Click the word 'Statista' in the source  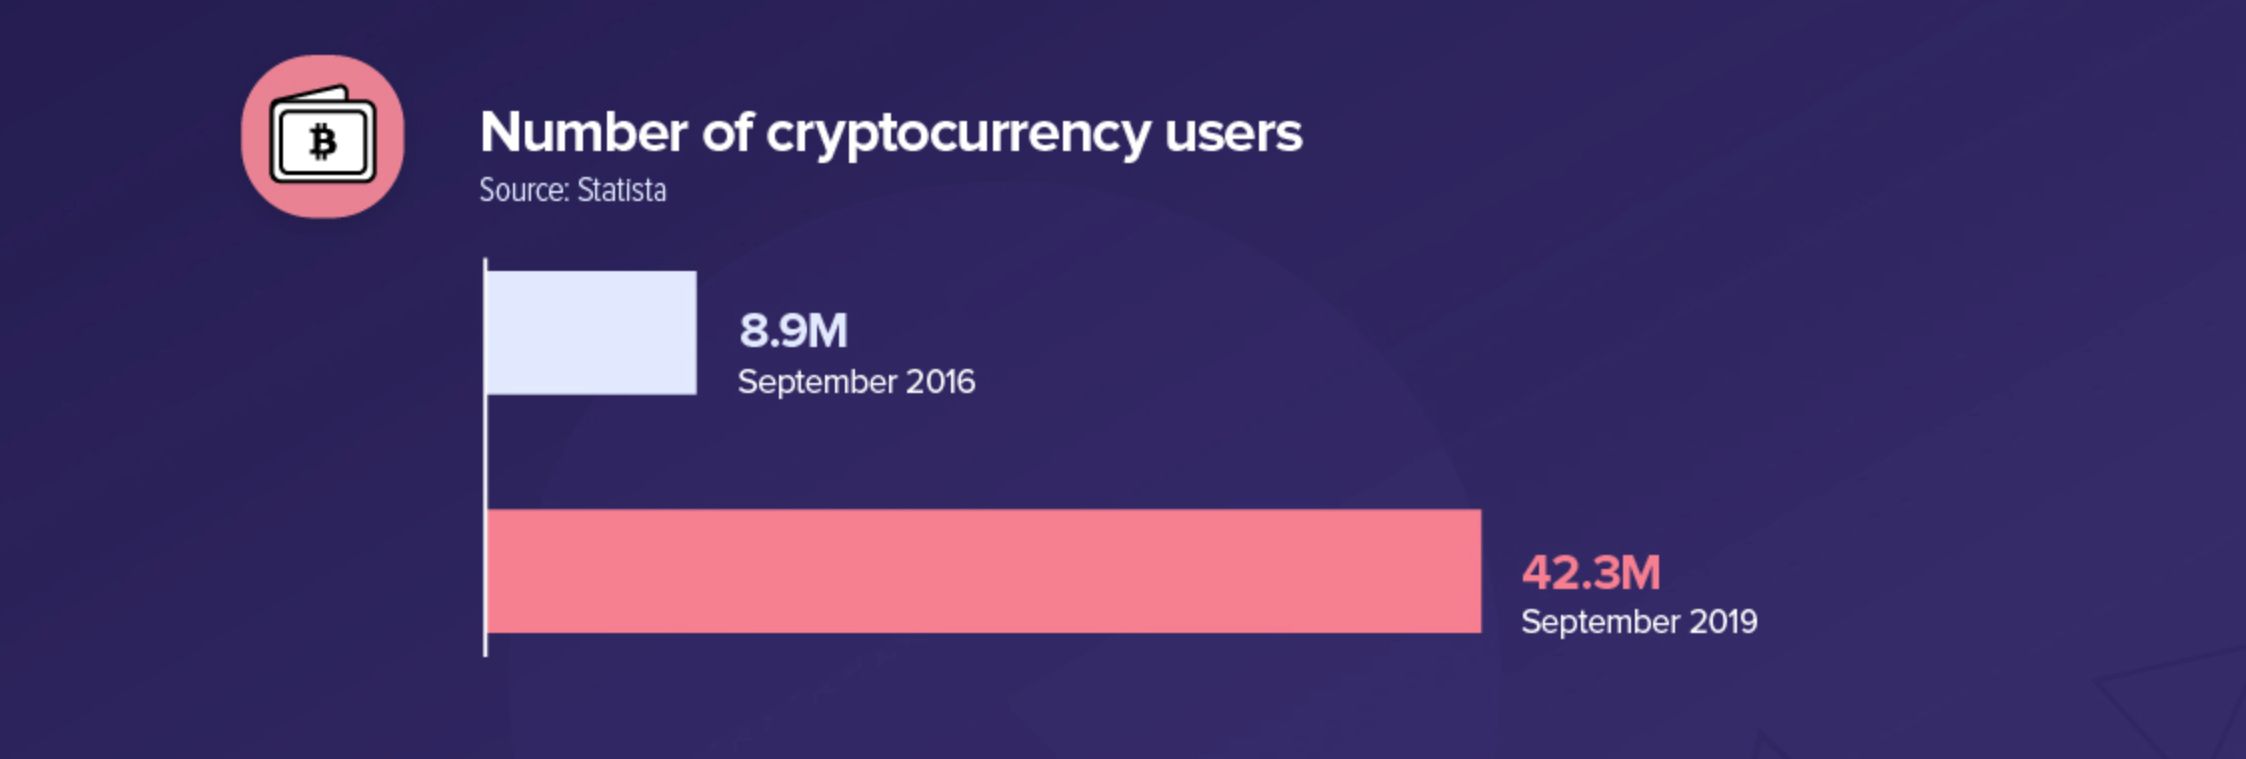621,190
